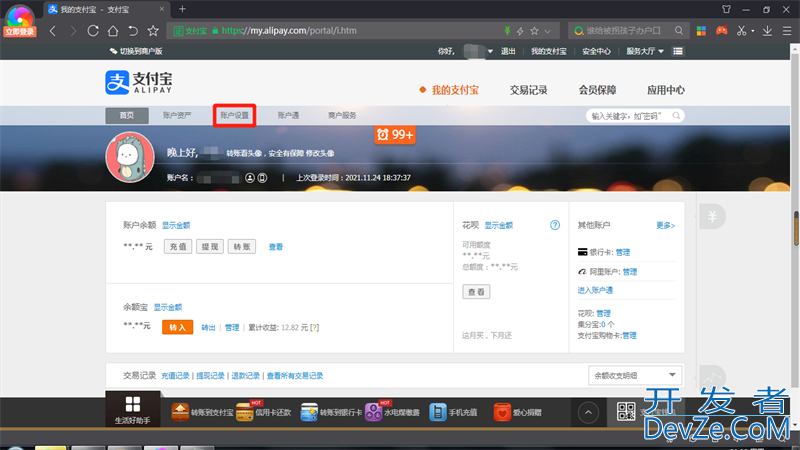
Task: Click the green Yen icon in address bar
Action: pos(507,31)
